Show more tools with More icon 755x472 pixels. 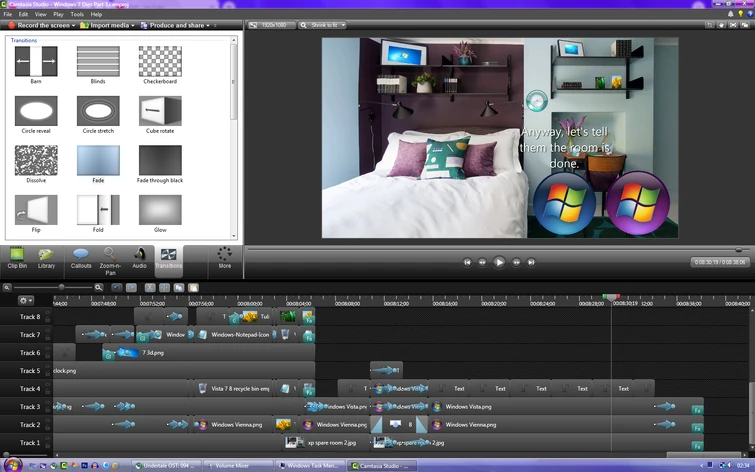[x=225, y=258]
